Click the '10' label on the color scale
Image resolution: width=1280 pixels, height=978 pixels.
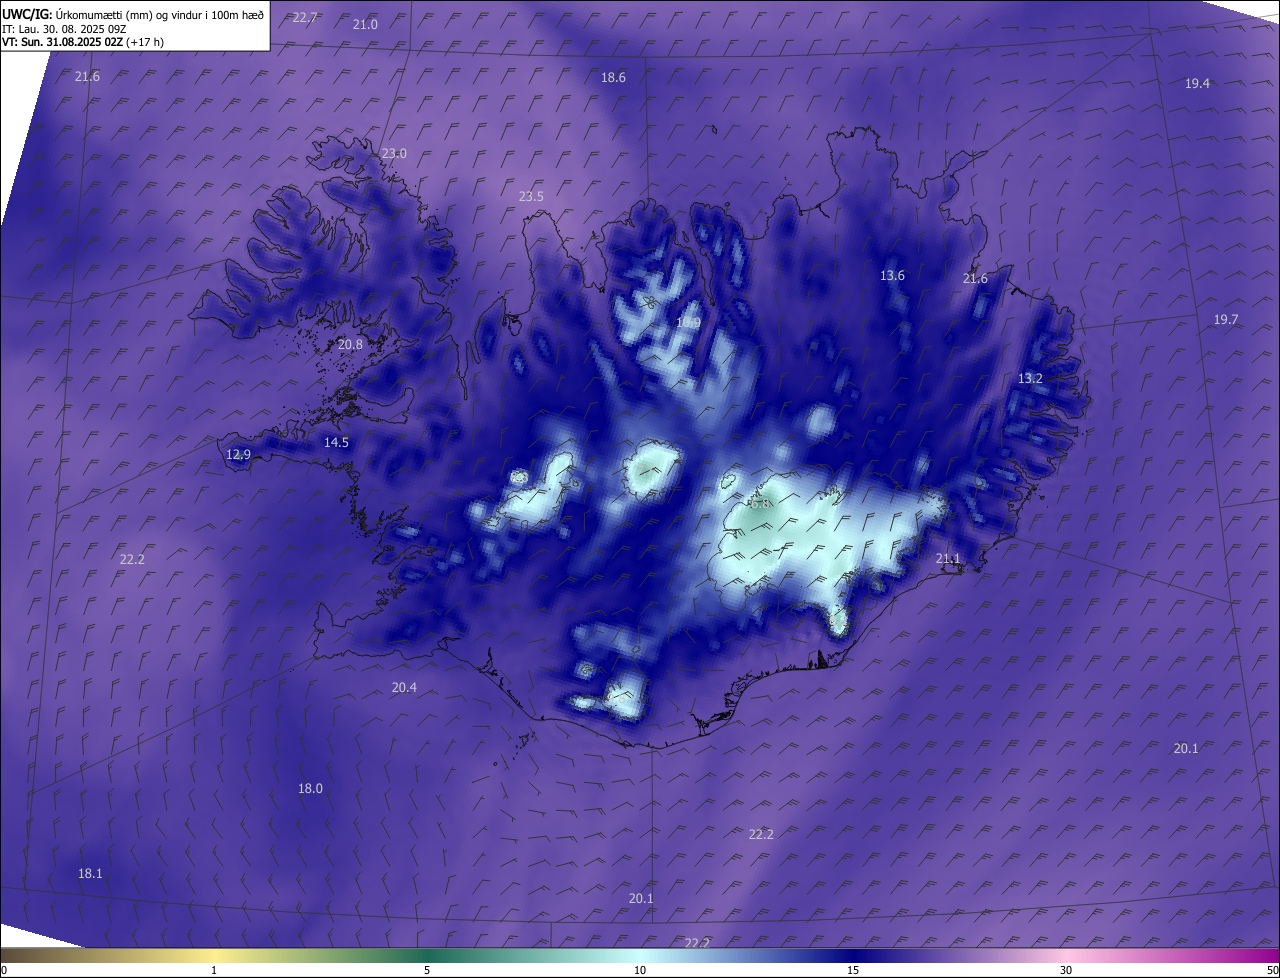tap(640, 970)
